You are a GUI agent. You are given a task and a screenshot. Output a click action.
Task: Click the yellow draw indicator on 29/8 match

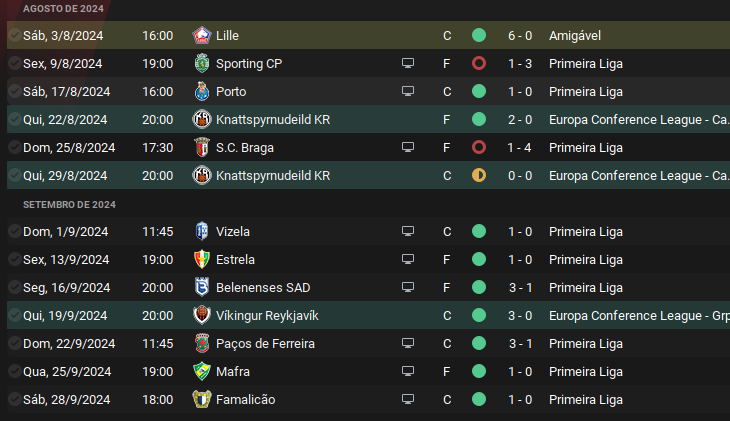479,175
